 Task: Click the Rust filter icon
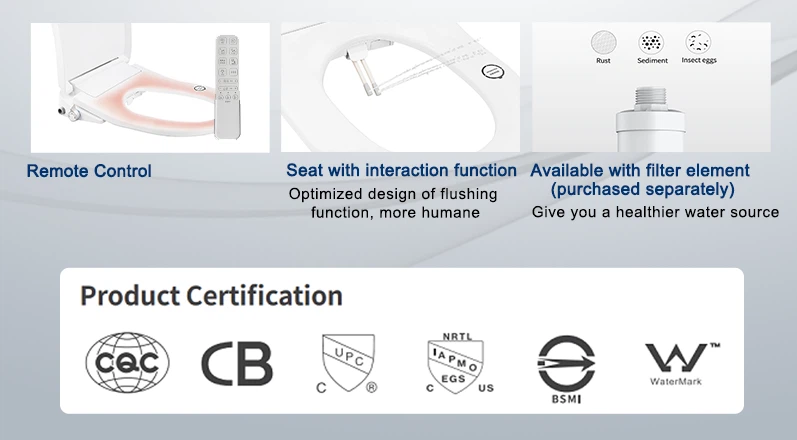point(604,44)
